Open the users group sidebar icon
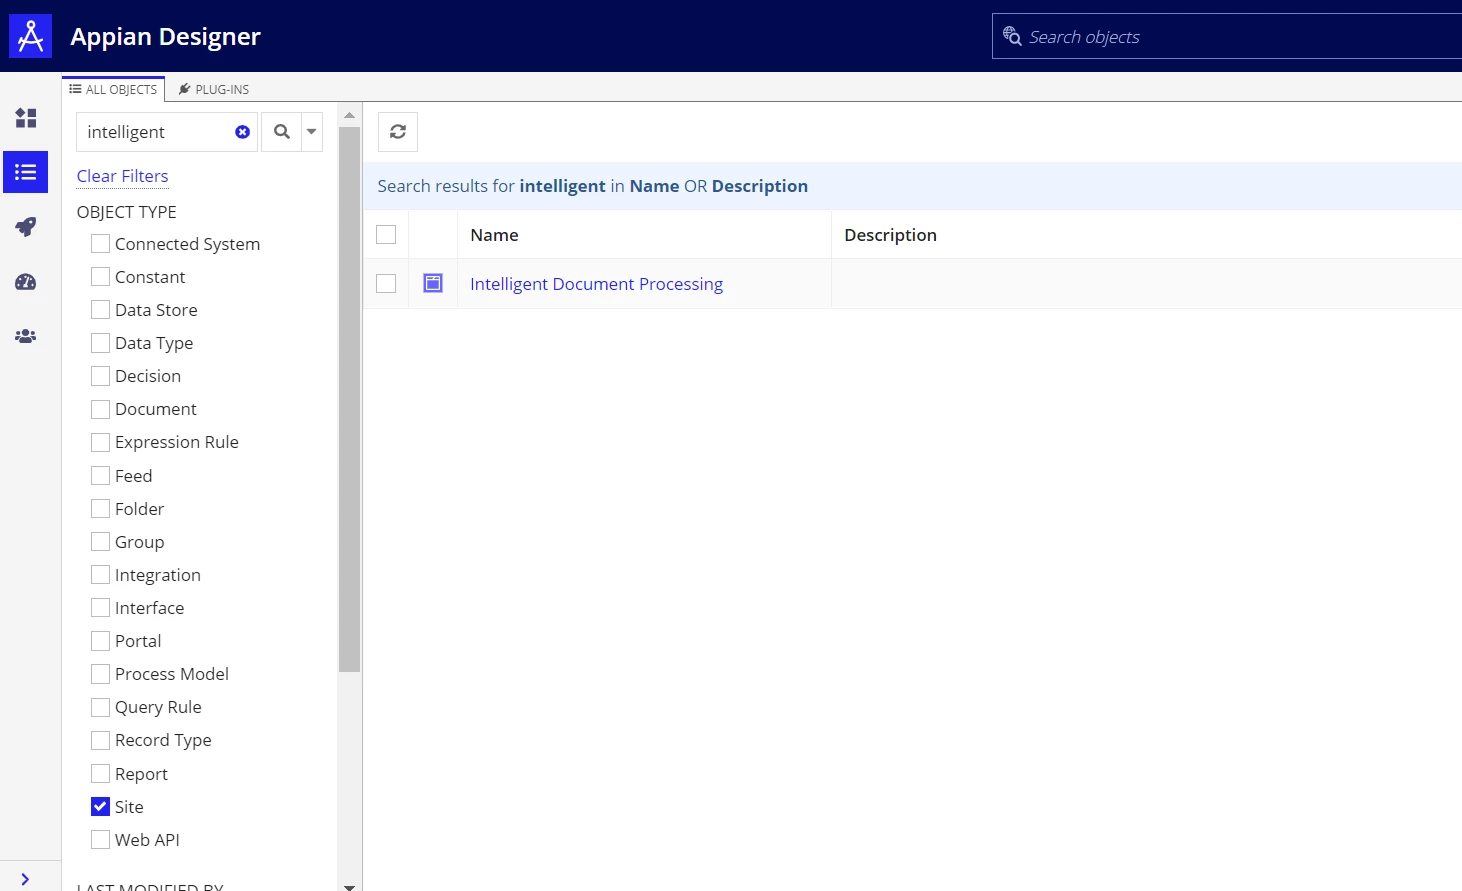This screenshot has height=891, width=1462. pos(26,336)
